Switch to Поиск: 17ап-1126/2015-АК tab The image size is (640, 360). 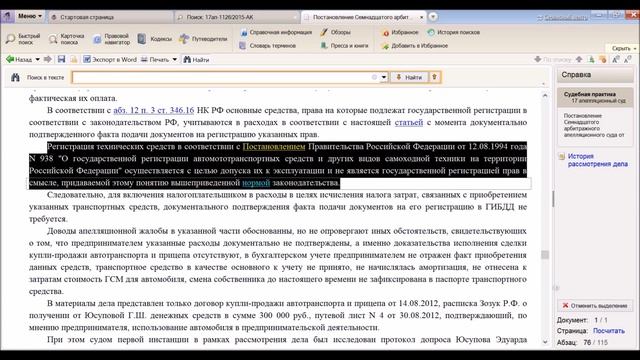pos(236,17)
